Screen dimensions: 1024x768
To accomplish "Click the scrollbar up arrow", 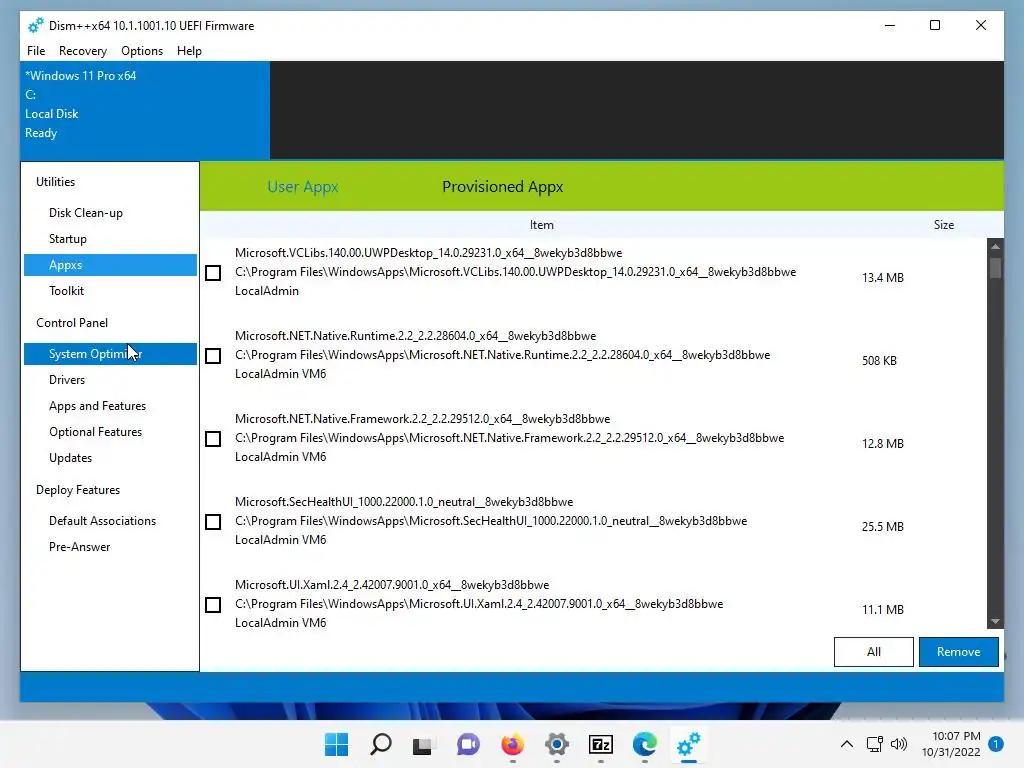I will [995, 246].
